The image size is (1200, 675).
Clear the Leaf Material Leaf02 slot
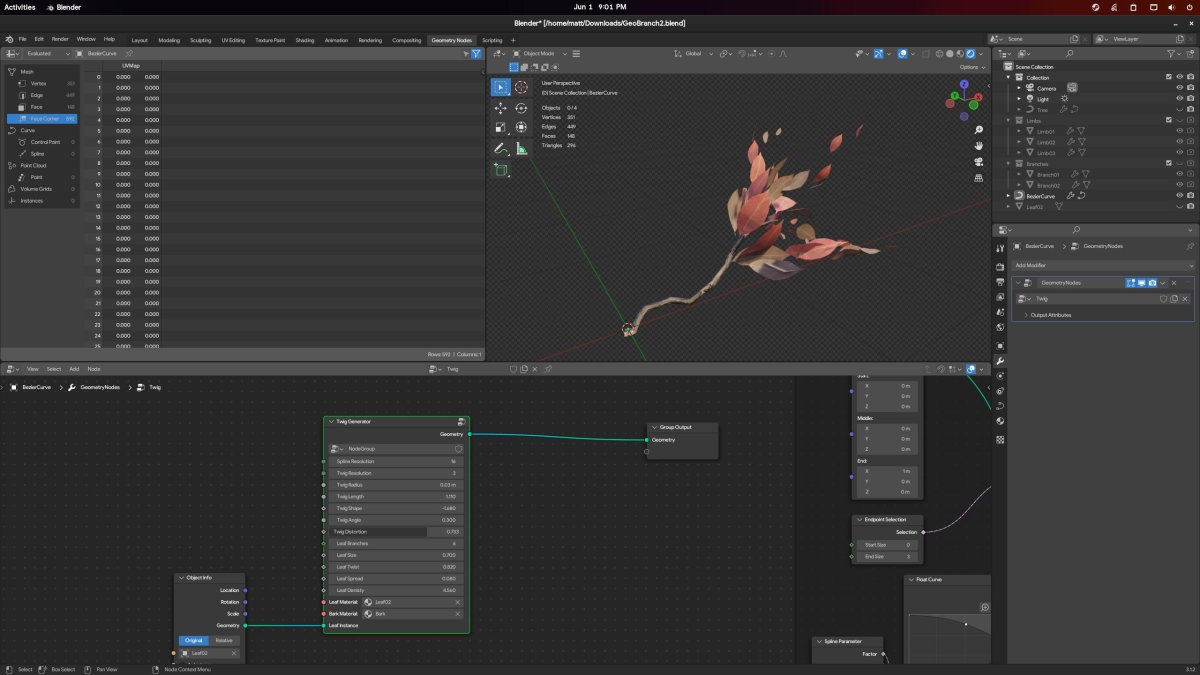[458, 602]
